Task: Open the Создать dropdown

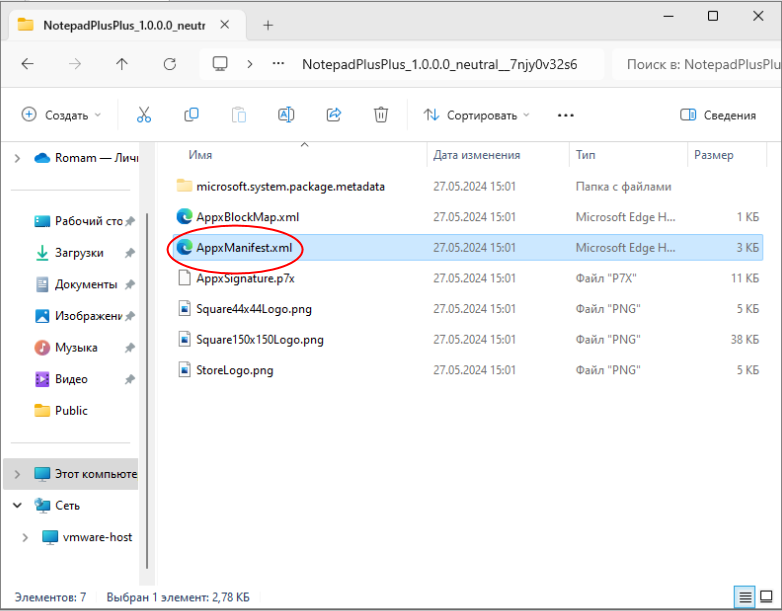Action: (61, 115)
